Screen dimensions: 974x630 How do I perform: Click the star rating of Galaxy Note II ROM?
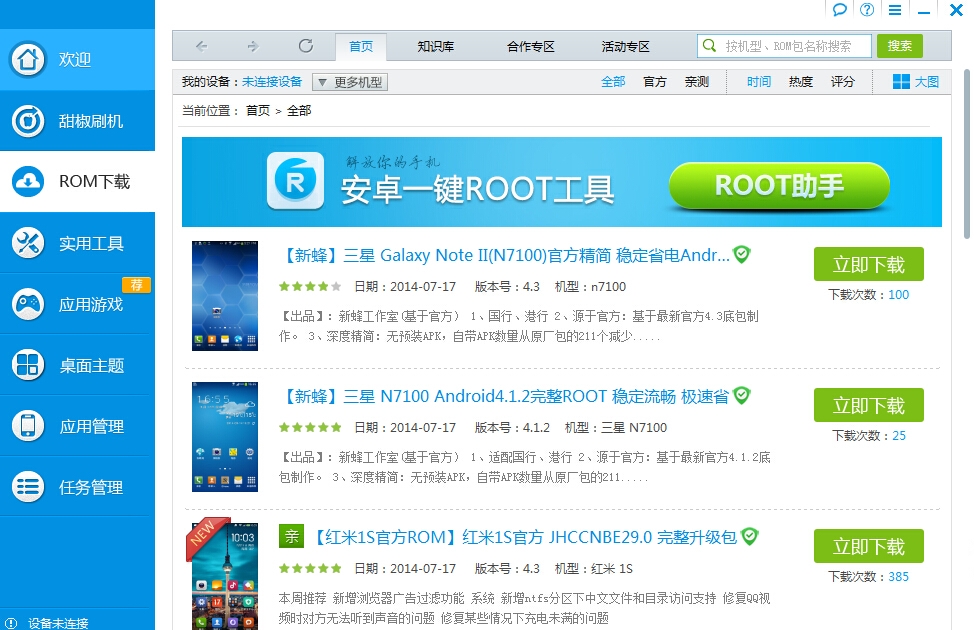[310, 286]
